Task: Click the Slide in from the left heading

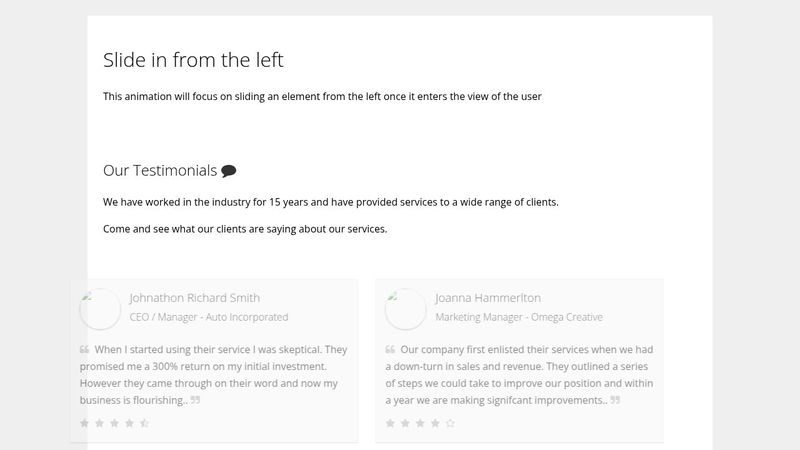Action: coord(193,60)
